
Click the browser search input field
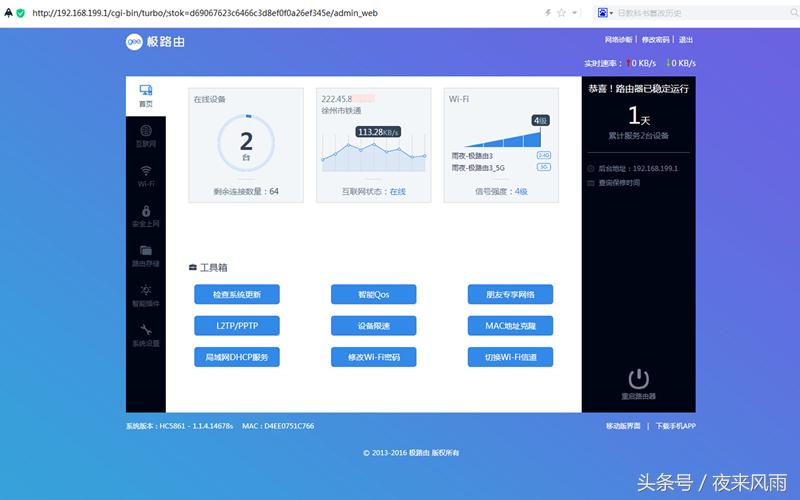(x=702, y=13)
